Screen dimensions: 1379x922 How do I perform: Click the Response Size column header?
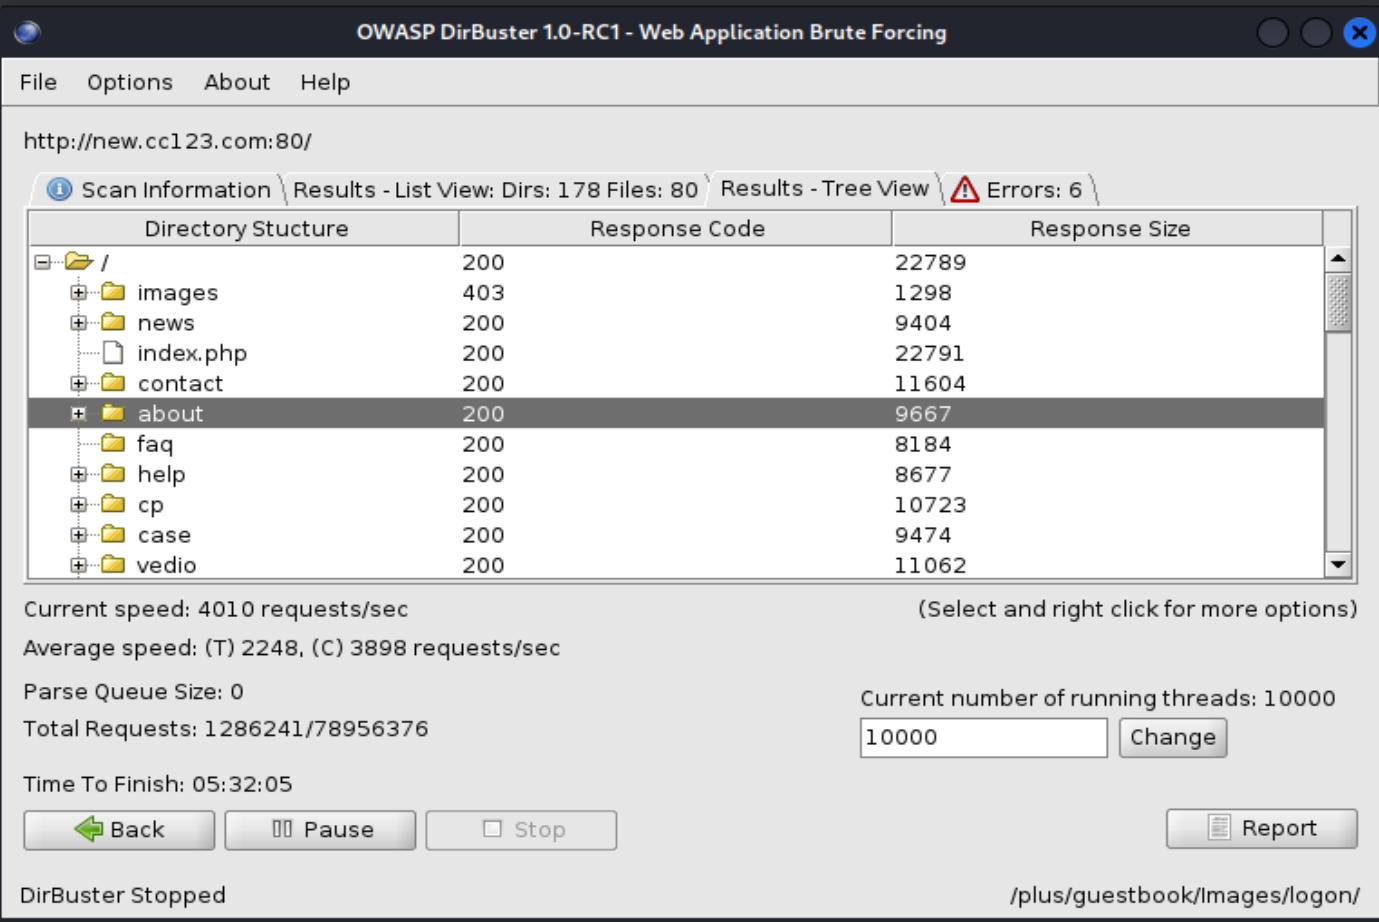(x=1108, y=228)
